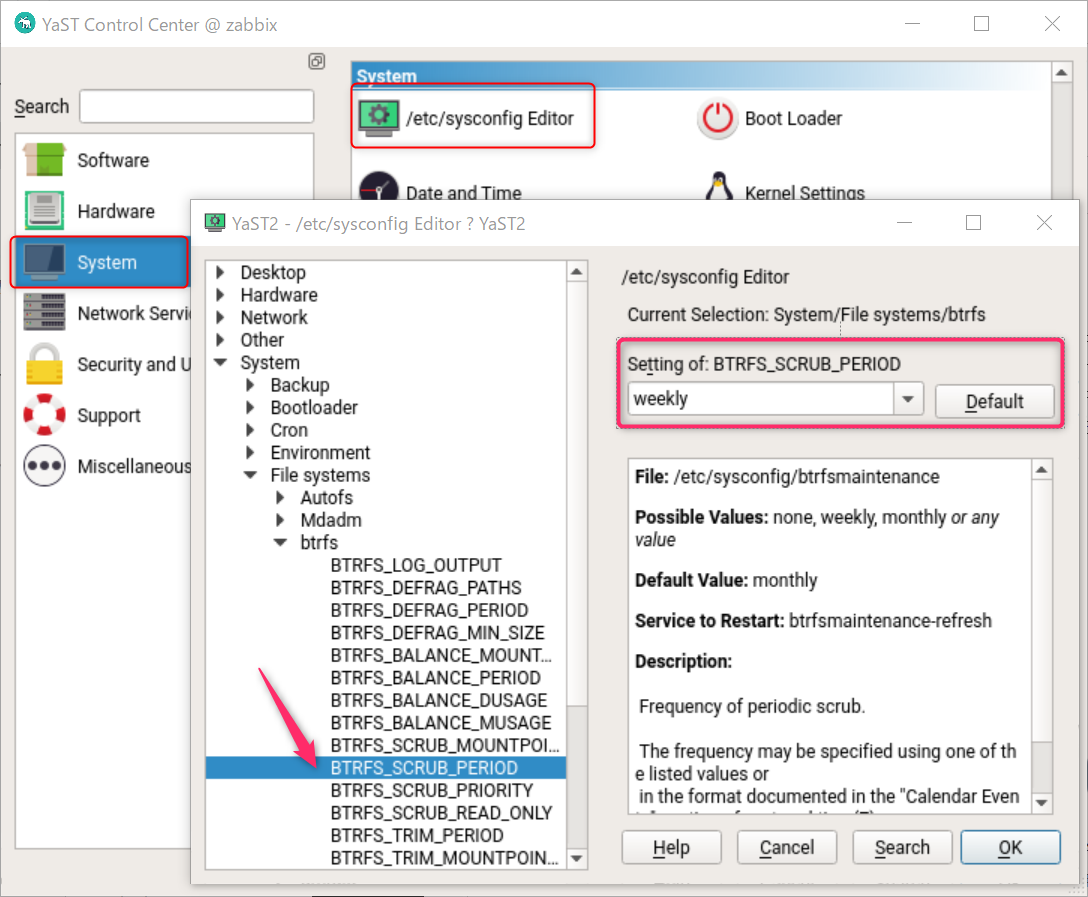Screen dimensions: 1088x897
Task: Select the Security padlock icon
Action: click(44, 364)
